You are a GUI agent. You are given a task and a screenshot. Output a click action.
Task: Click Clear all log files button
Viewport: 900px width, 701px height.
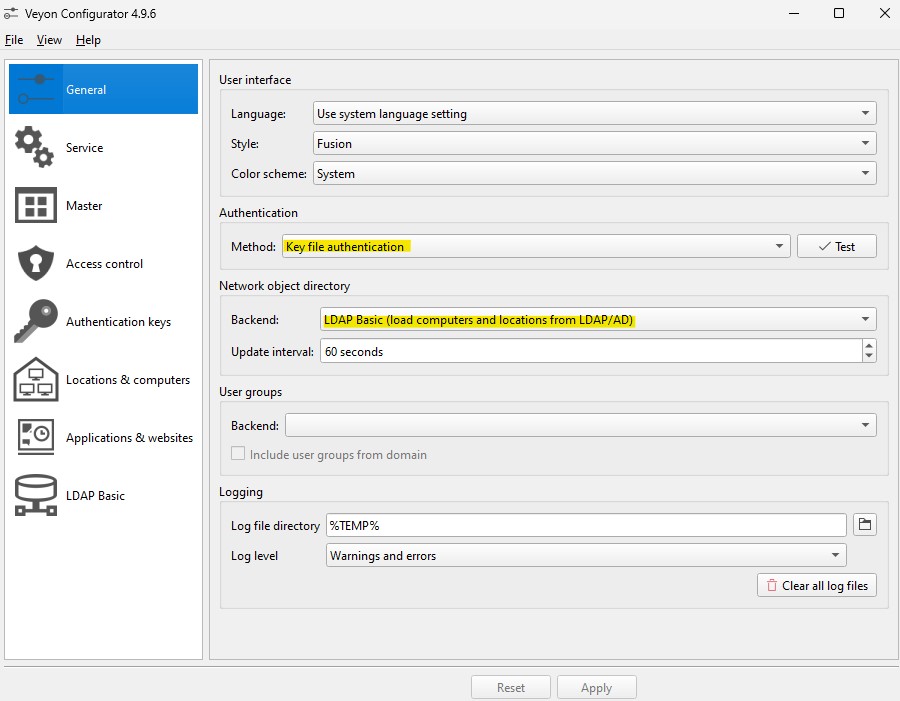point(817,585)
